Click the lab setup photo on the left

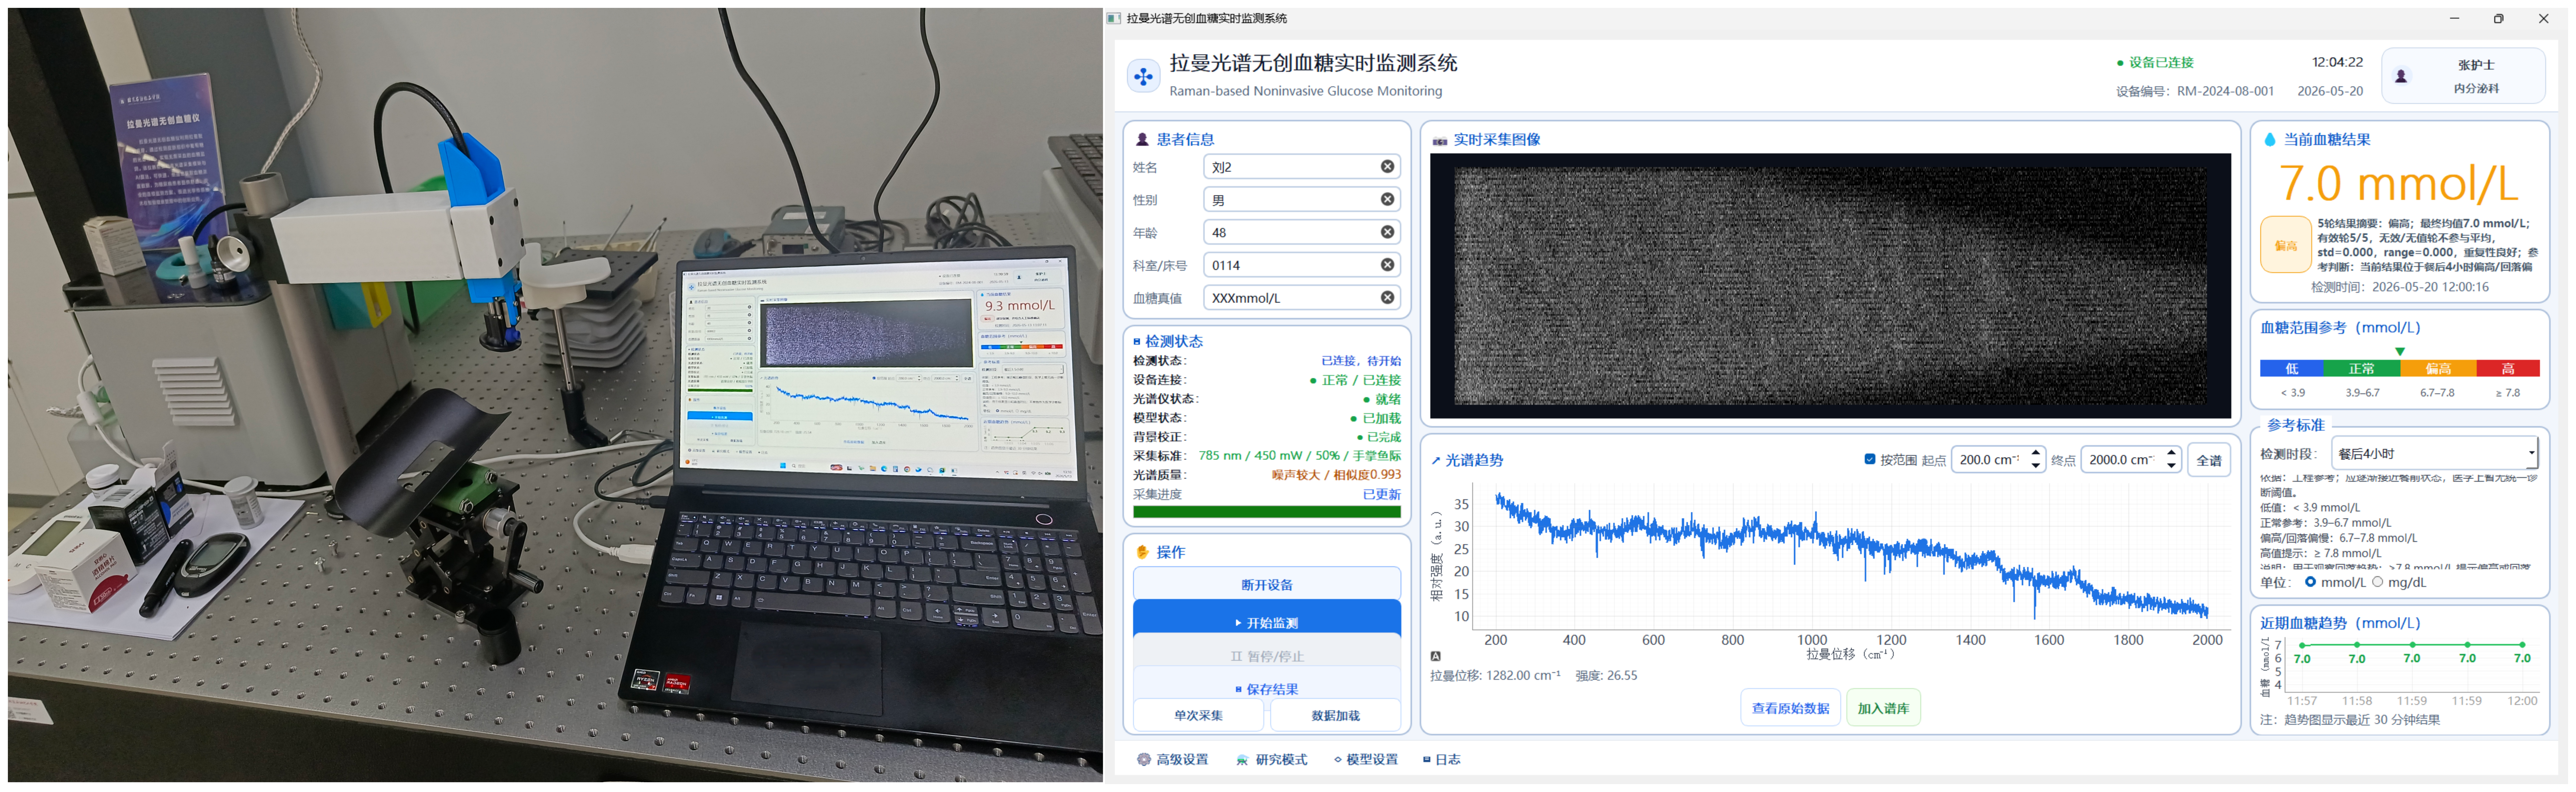[x=555, y=395]
